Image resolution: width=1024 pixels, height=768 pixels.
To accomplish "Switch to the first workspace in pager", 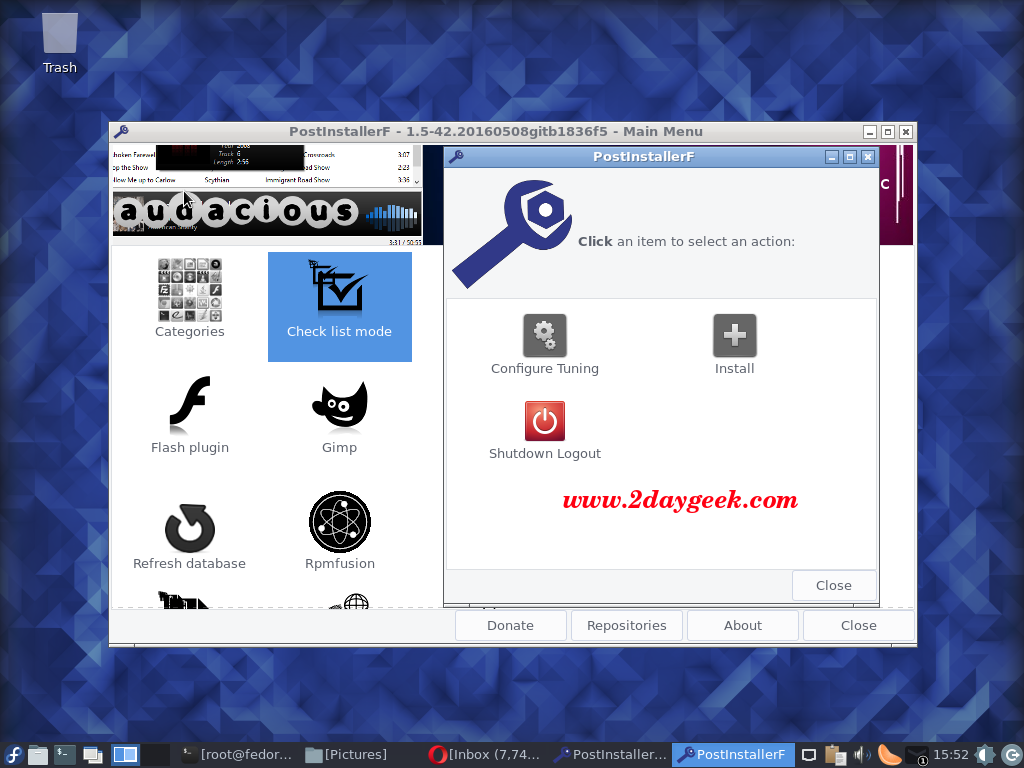I will pos(125,755).
